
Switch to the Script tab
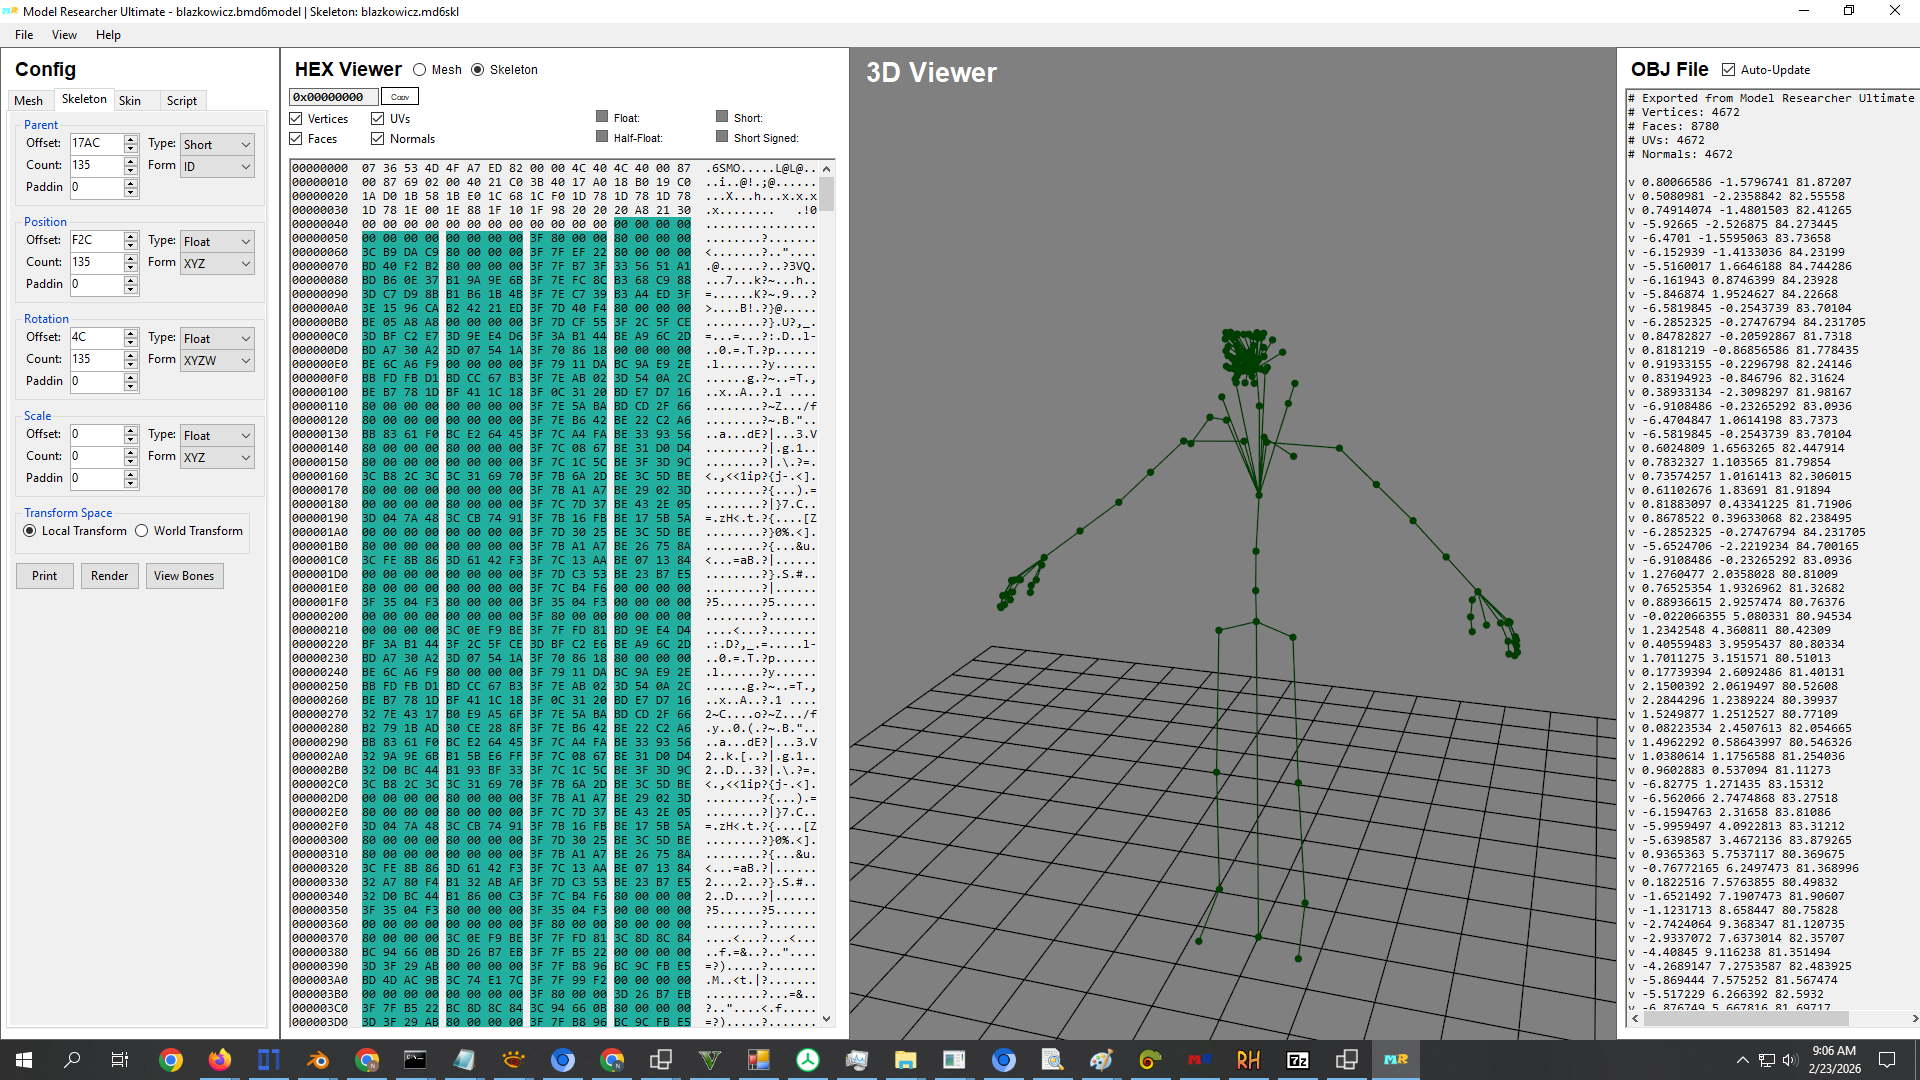click(x=182, y=100)
